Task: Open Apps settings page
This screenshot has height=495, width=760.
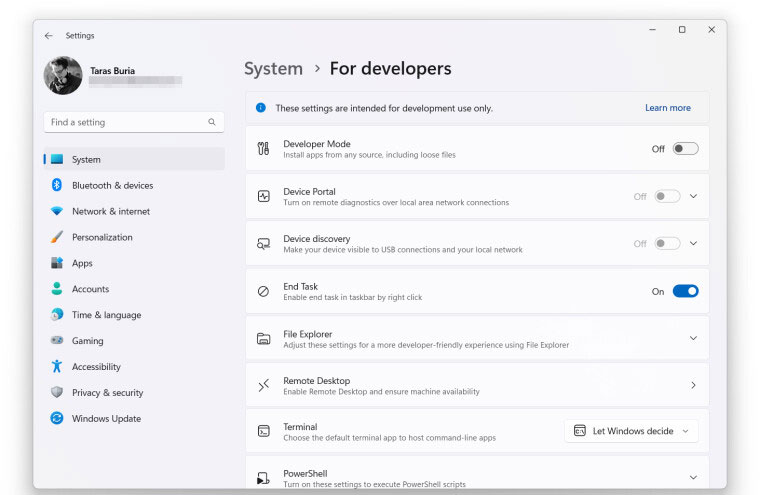Action: tap(134, 263)
